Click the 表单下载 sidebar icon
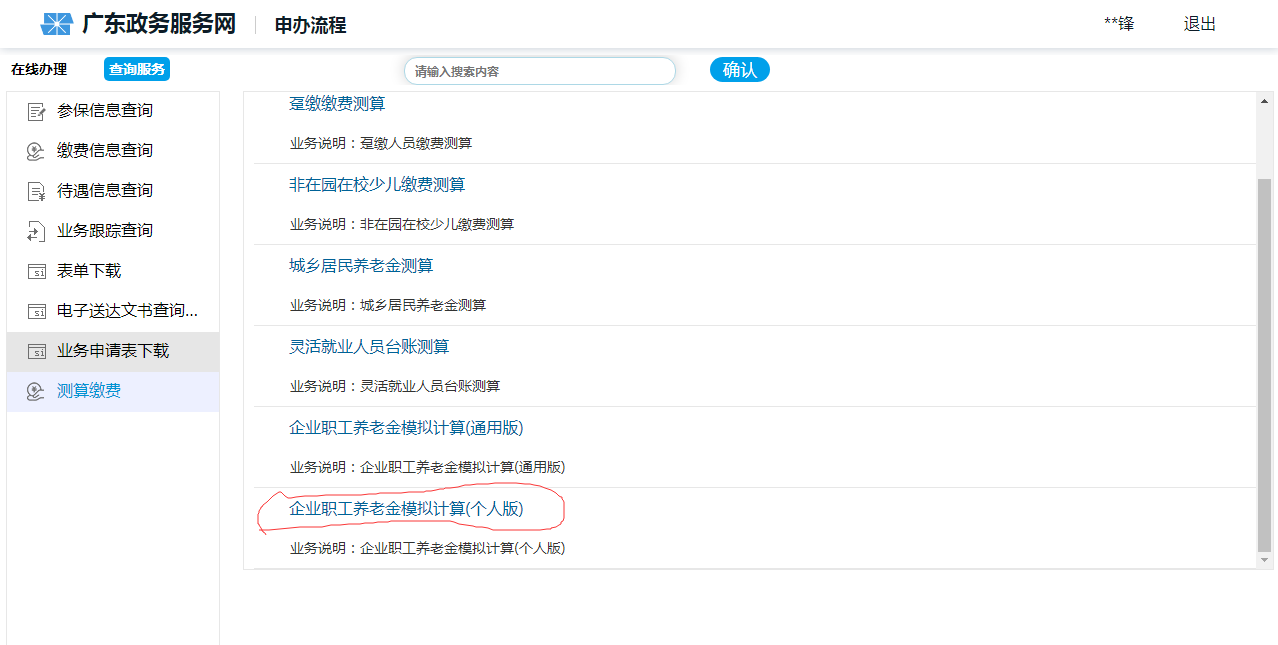This screenshot has height=645, width=1278. pos(36,271)
